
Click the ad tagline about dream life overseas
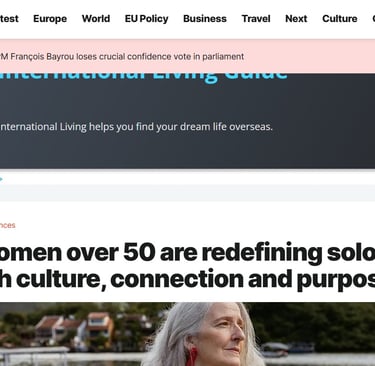pos(136,127)
